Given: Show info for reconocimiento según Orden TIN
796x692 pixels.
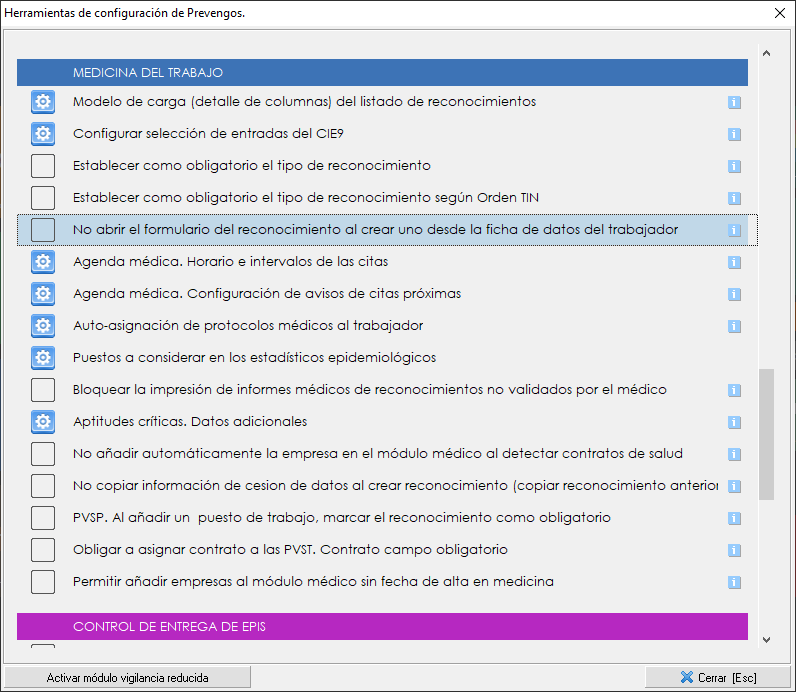Looking at the screenshot, I should tap(734, 198).
